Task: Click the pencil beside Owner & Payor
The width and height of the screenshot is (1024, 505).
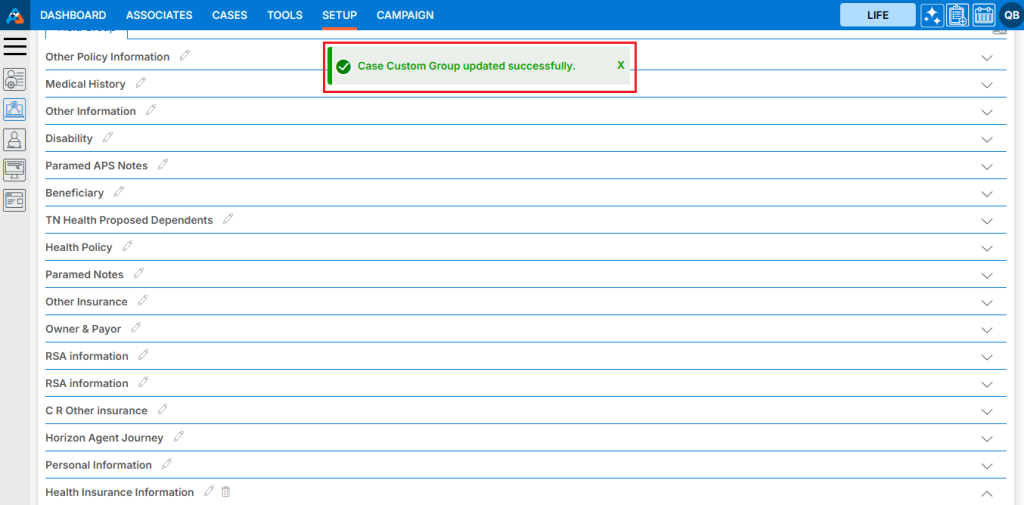Action: click(136, 328)
